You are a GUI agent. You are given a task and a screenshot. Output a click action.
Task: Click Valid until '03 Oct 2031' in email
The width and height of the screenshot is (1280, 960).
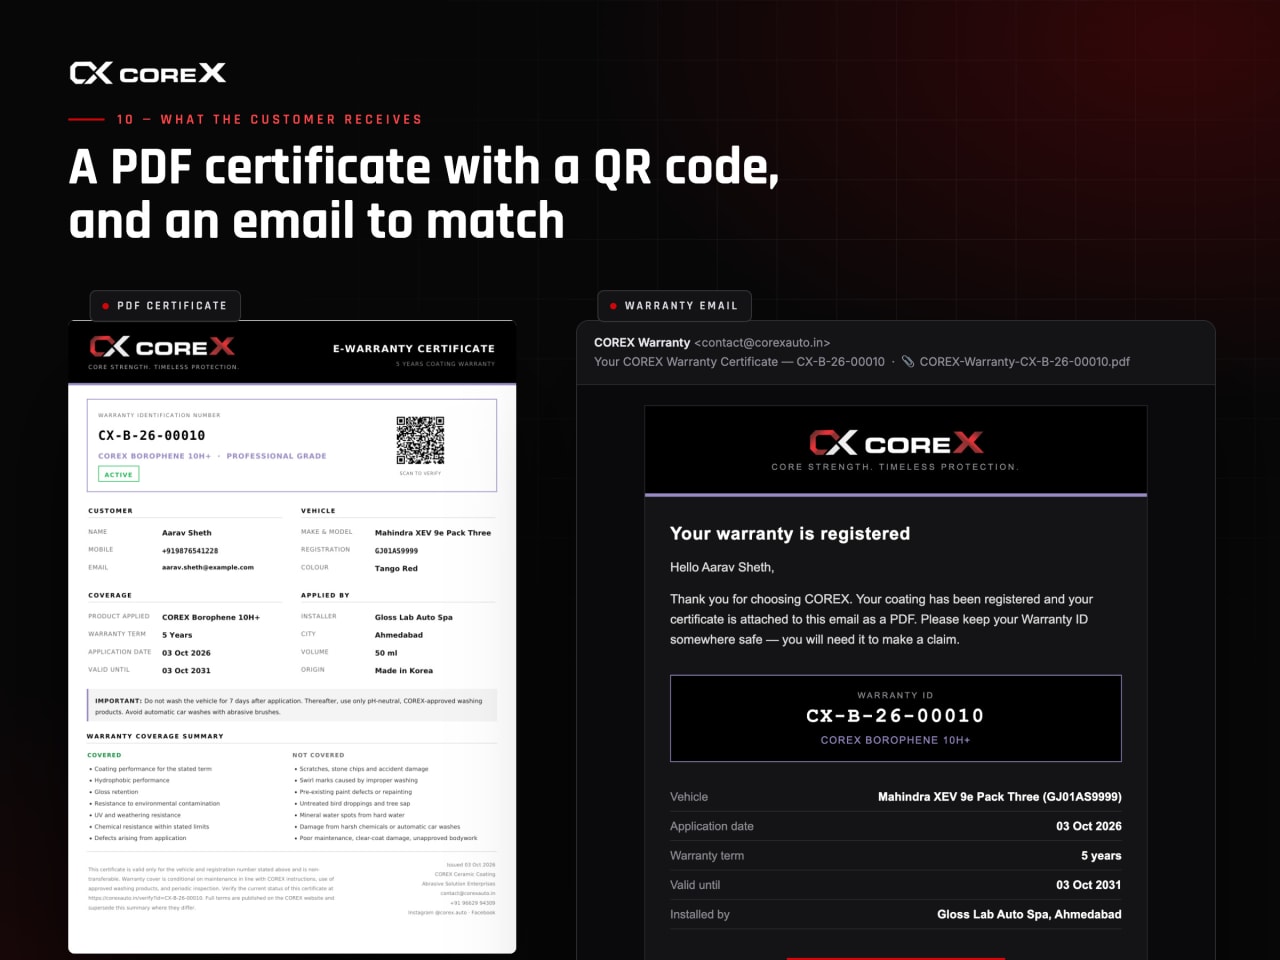pyautogui.click(x=1089, y=885)
